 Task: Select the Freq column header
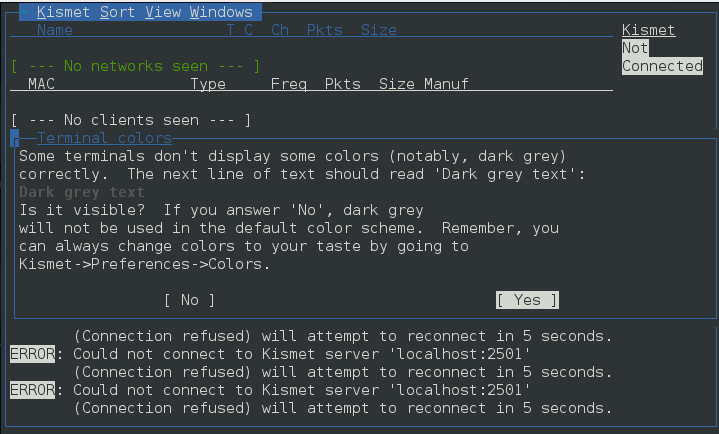[x=288, y=84]
